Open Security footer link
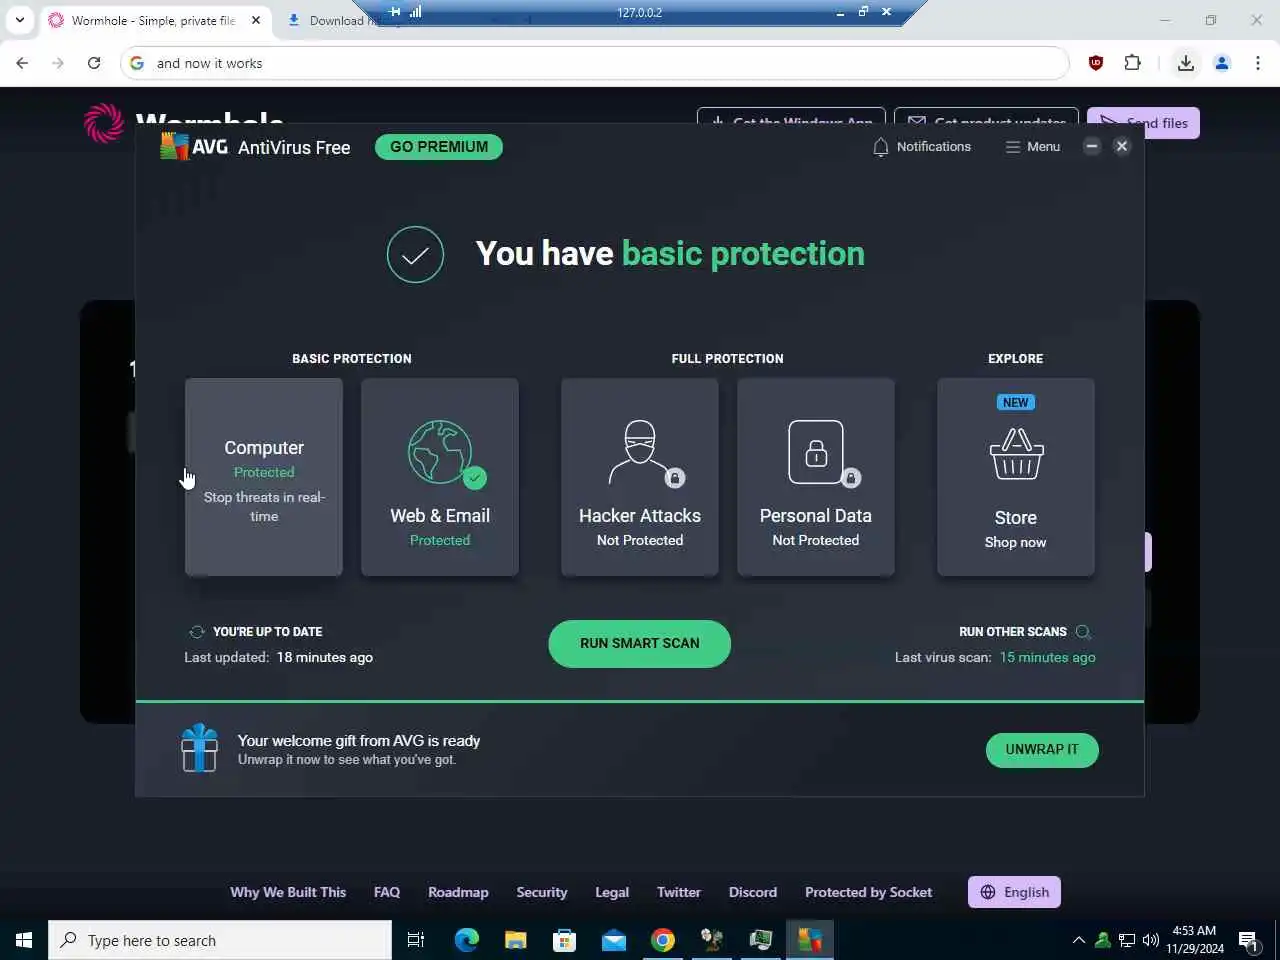 tap(542, 892)
